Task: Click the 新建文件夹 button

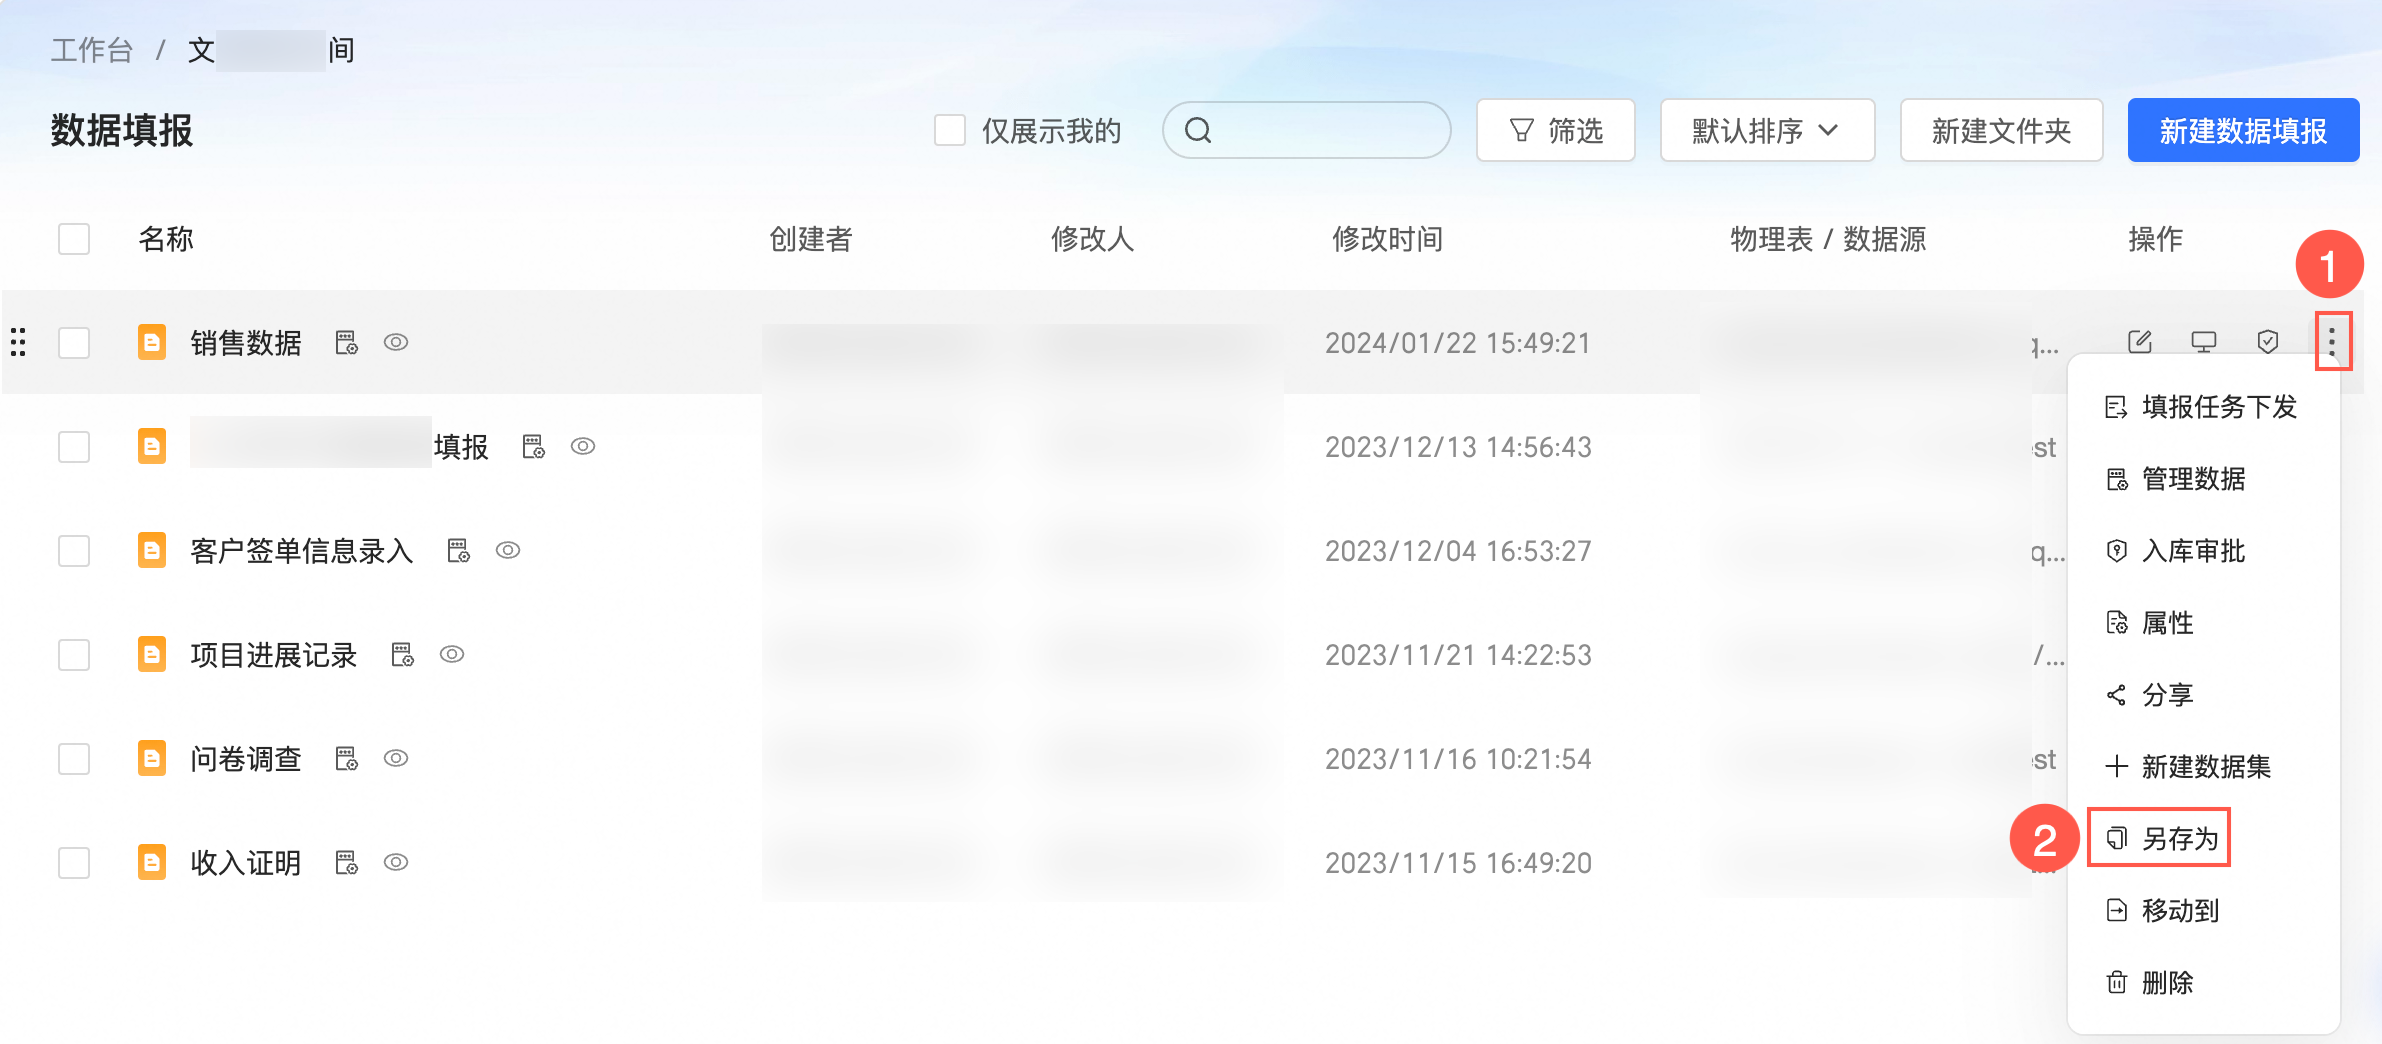Action: point(2001,130)
